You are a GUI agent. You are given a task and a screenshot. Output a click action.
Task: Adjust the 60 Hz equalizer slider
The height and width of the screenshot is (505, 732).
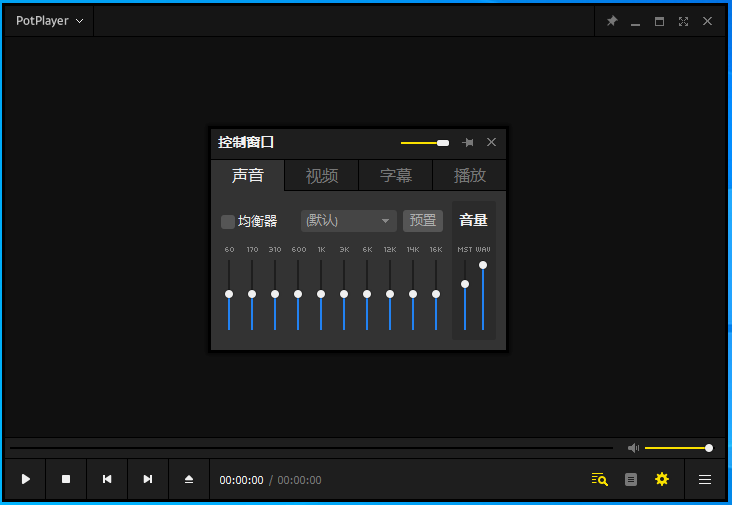pyautogui.click(x=229, y=295)
